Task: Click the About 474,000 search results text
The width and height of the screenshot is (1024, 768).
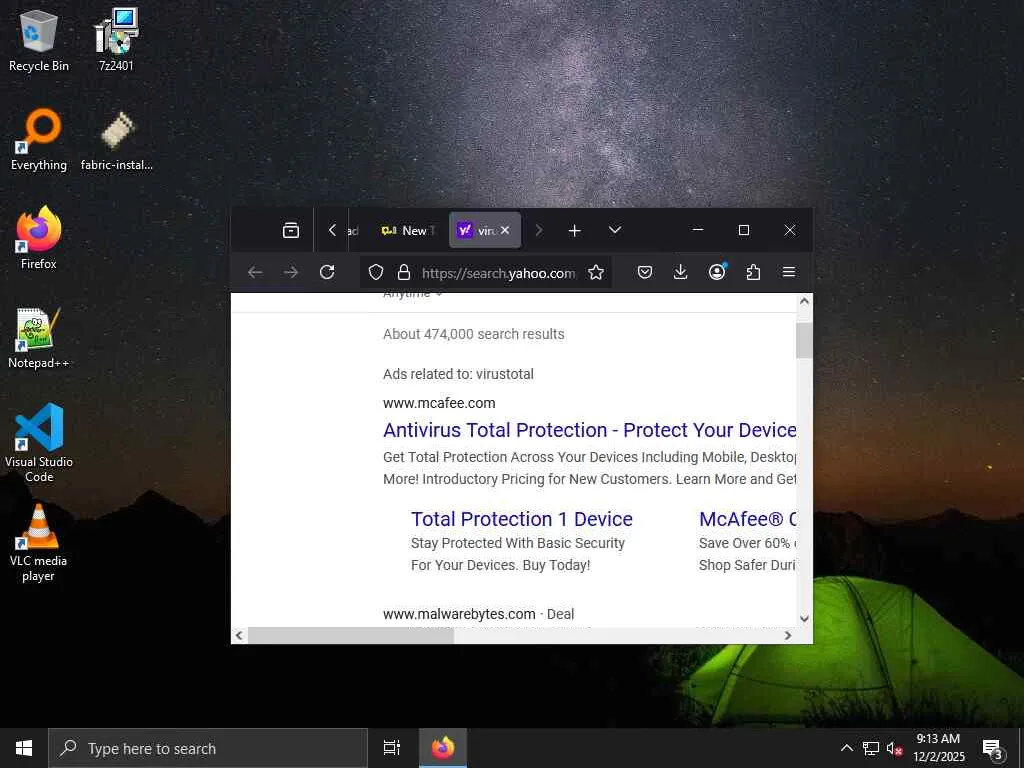Action: point(473,334)
